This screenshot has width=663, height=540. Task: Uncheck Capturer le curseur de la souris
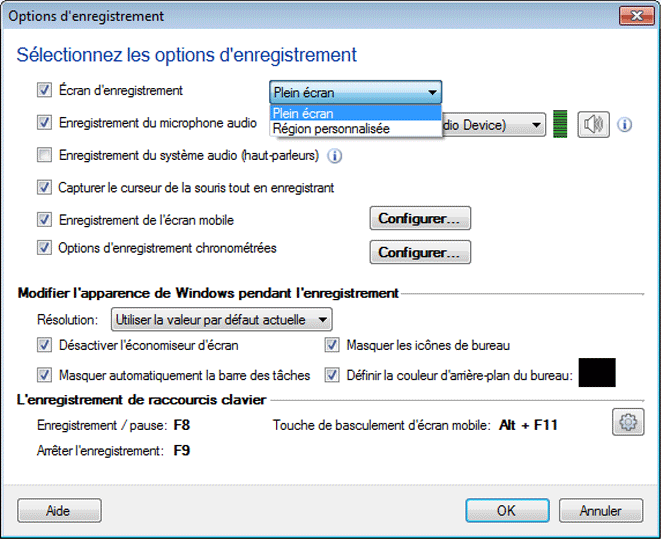coord(44,187)
